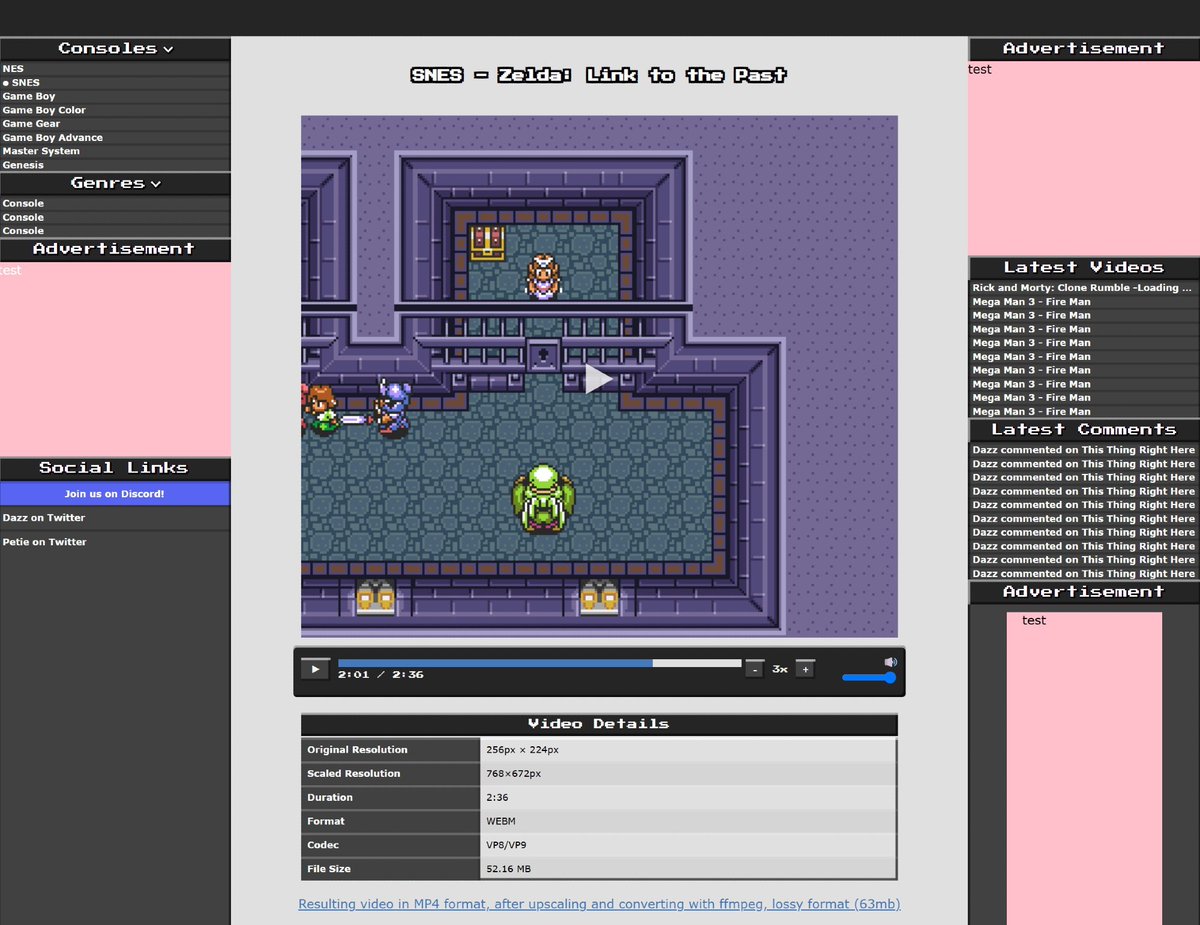This screenshot has width=1200, height=925.
Task: Adjust the blue volume slider
Action: pyautogui.click(x=868, y=678)
